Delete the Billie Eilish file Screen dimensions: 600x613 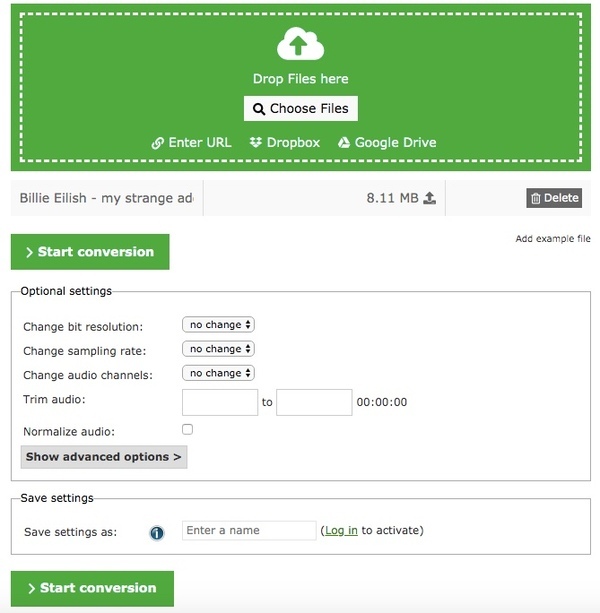(x=554, y=198)
